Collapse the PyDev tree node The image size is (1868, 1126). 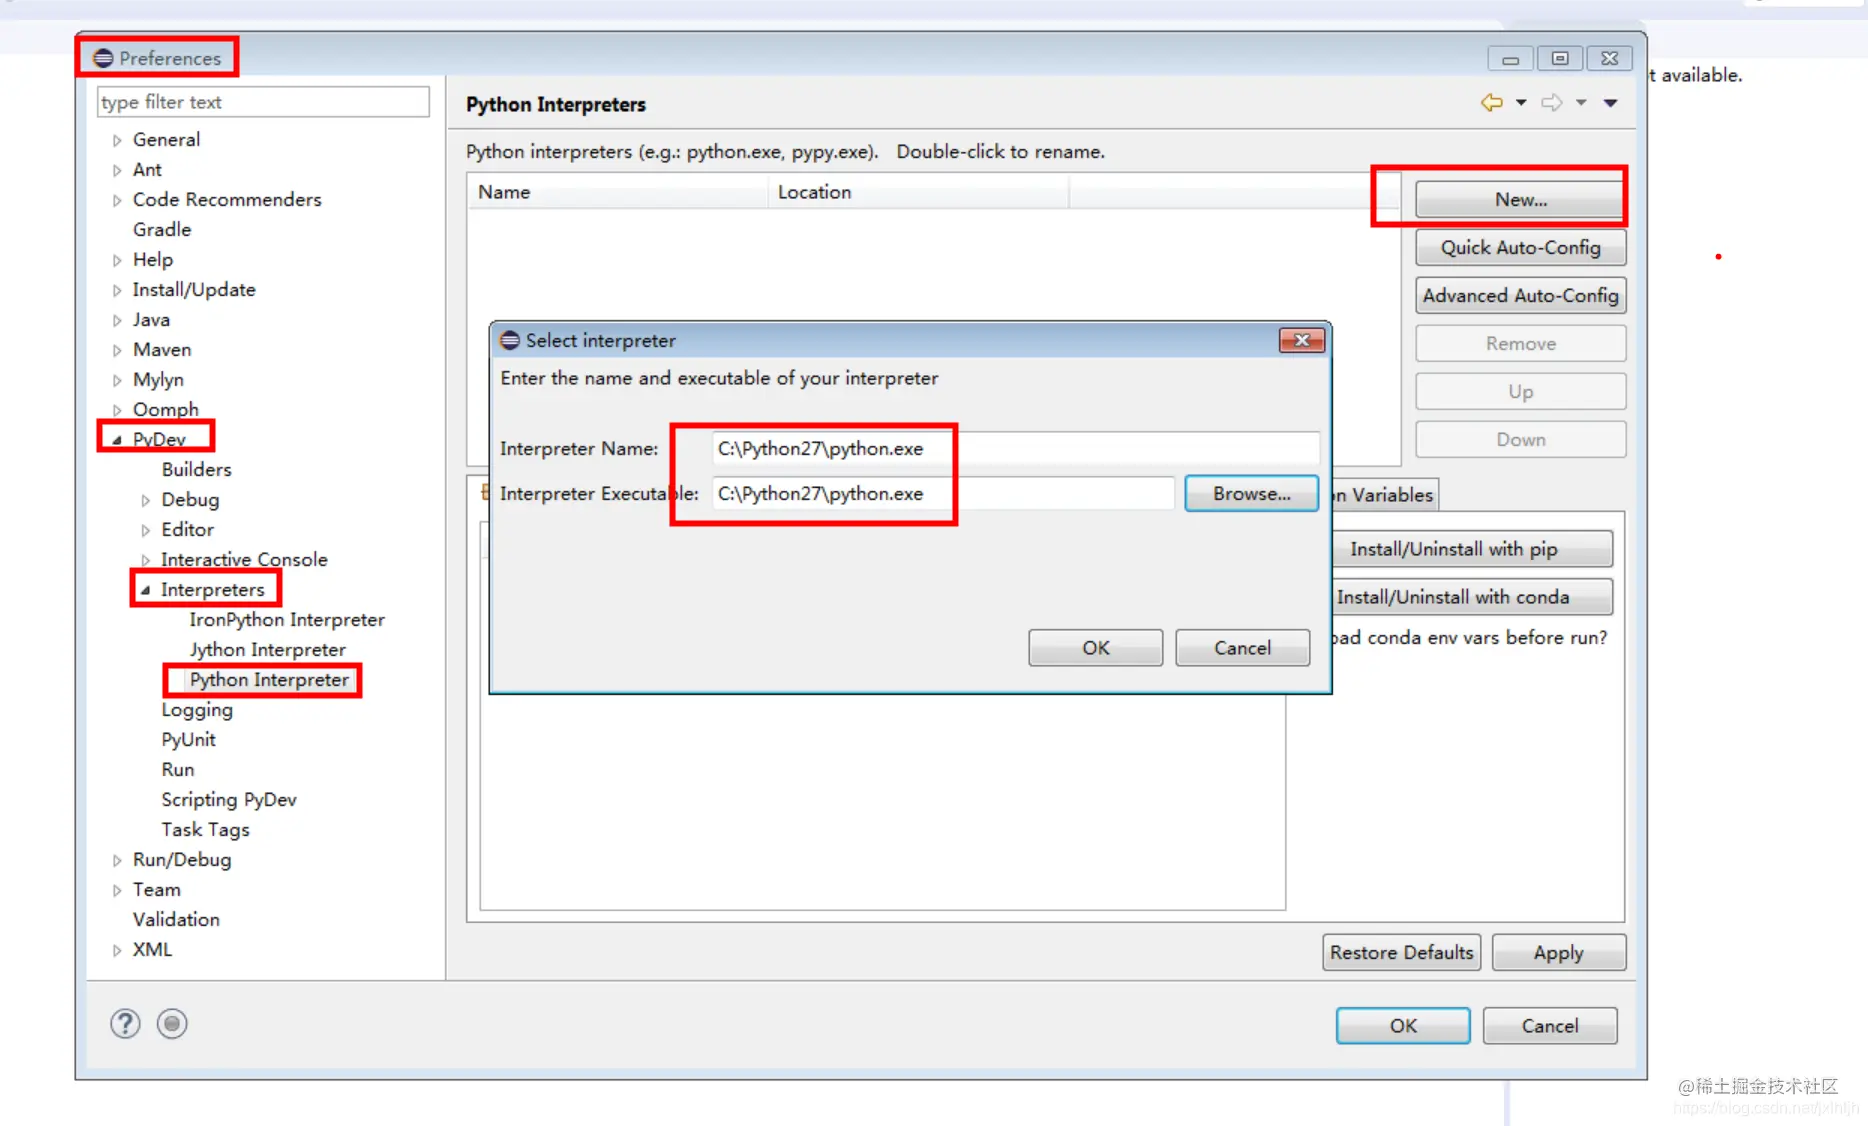tap(117, 440)
